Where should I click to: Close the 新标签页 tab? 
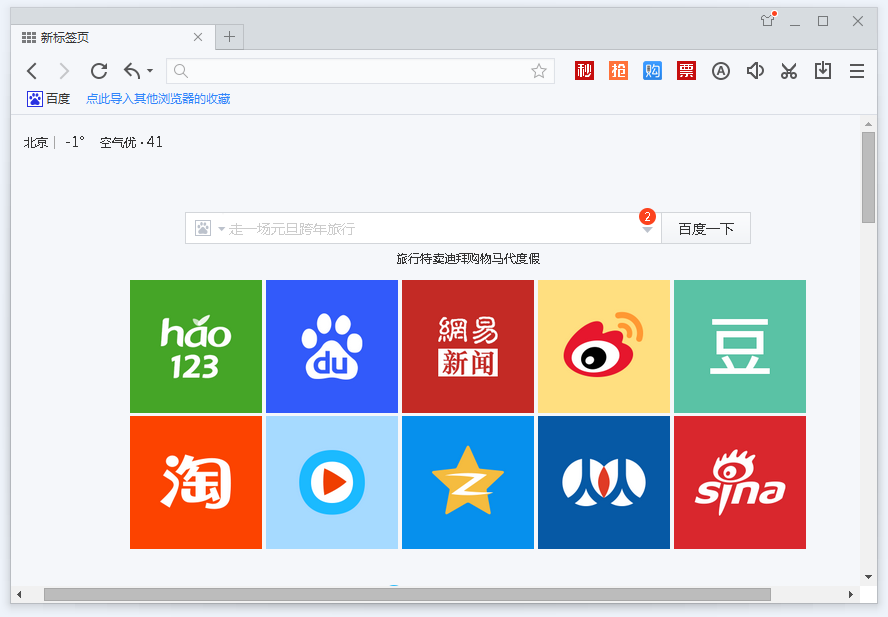click(198, 37)
